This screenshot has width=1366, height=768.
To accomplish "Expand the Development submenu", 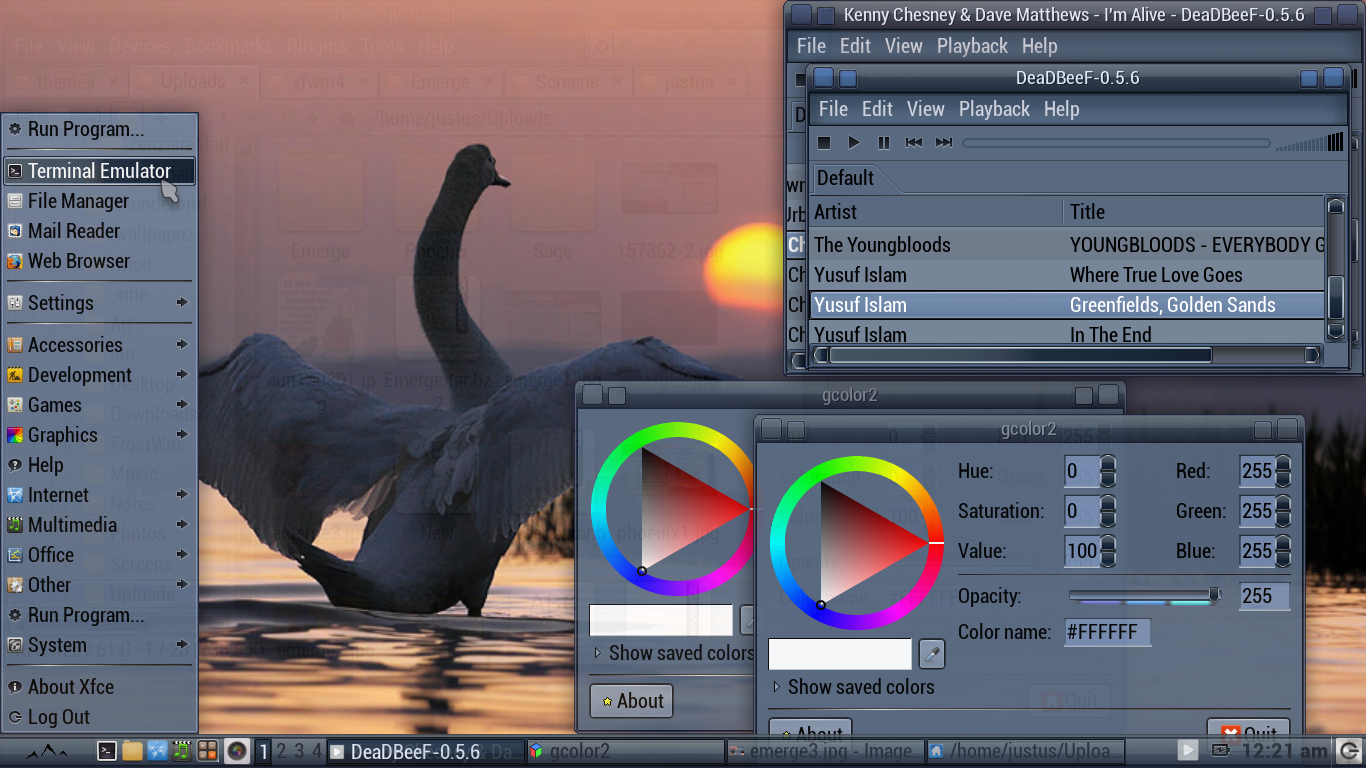I will click(99, 375).
